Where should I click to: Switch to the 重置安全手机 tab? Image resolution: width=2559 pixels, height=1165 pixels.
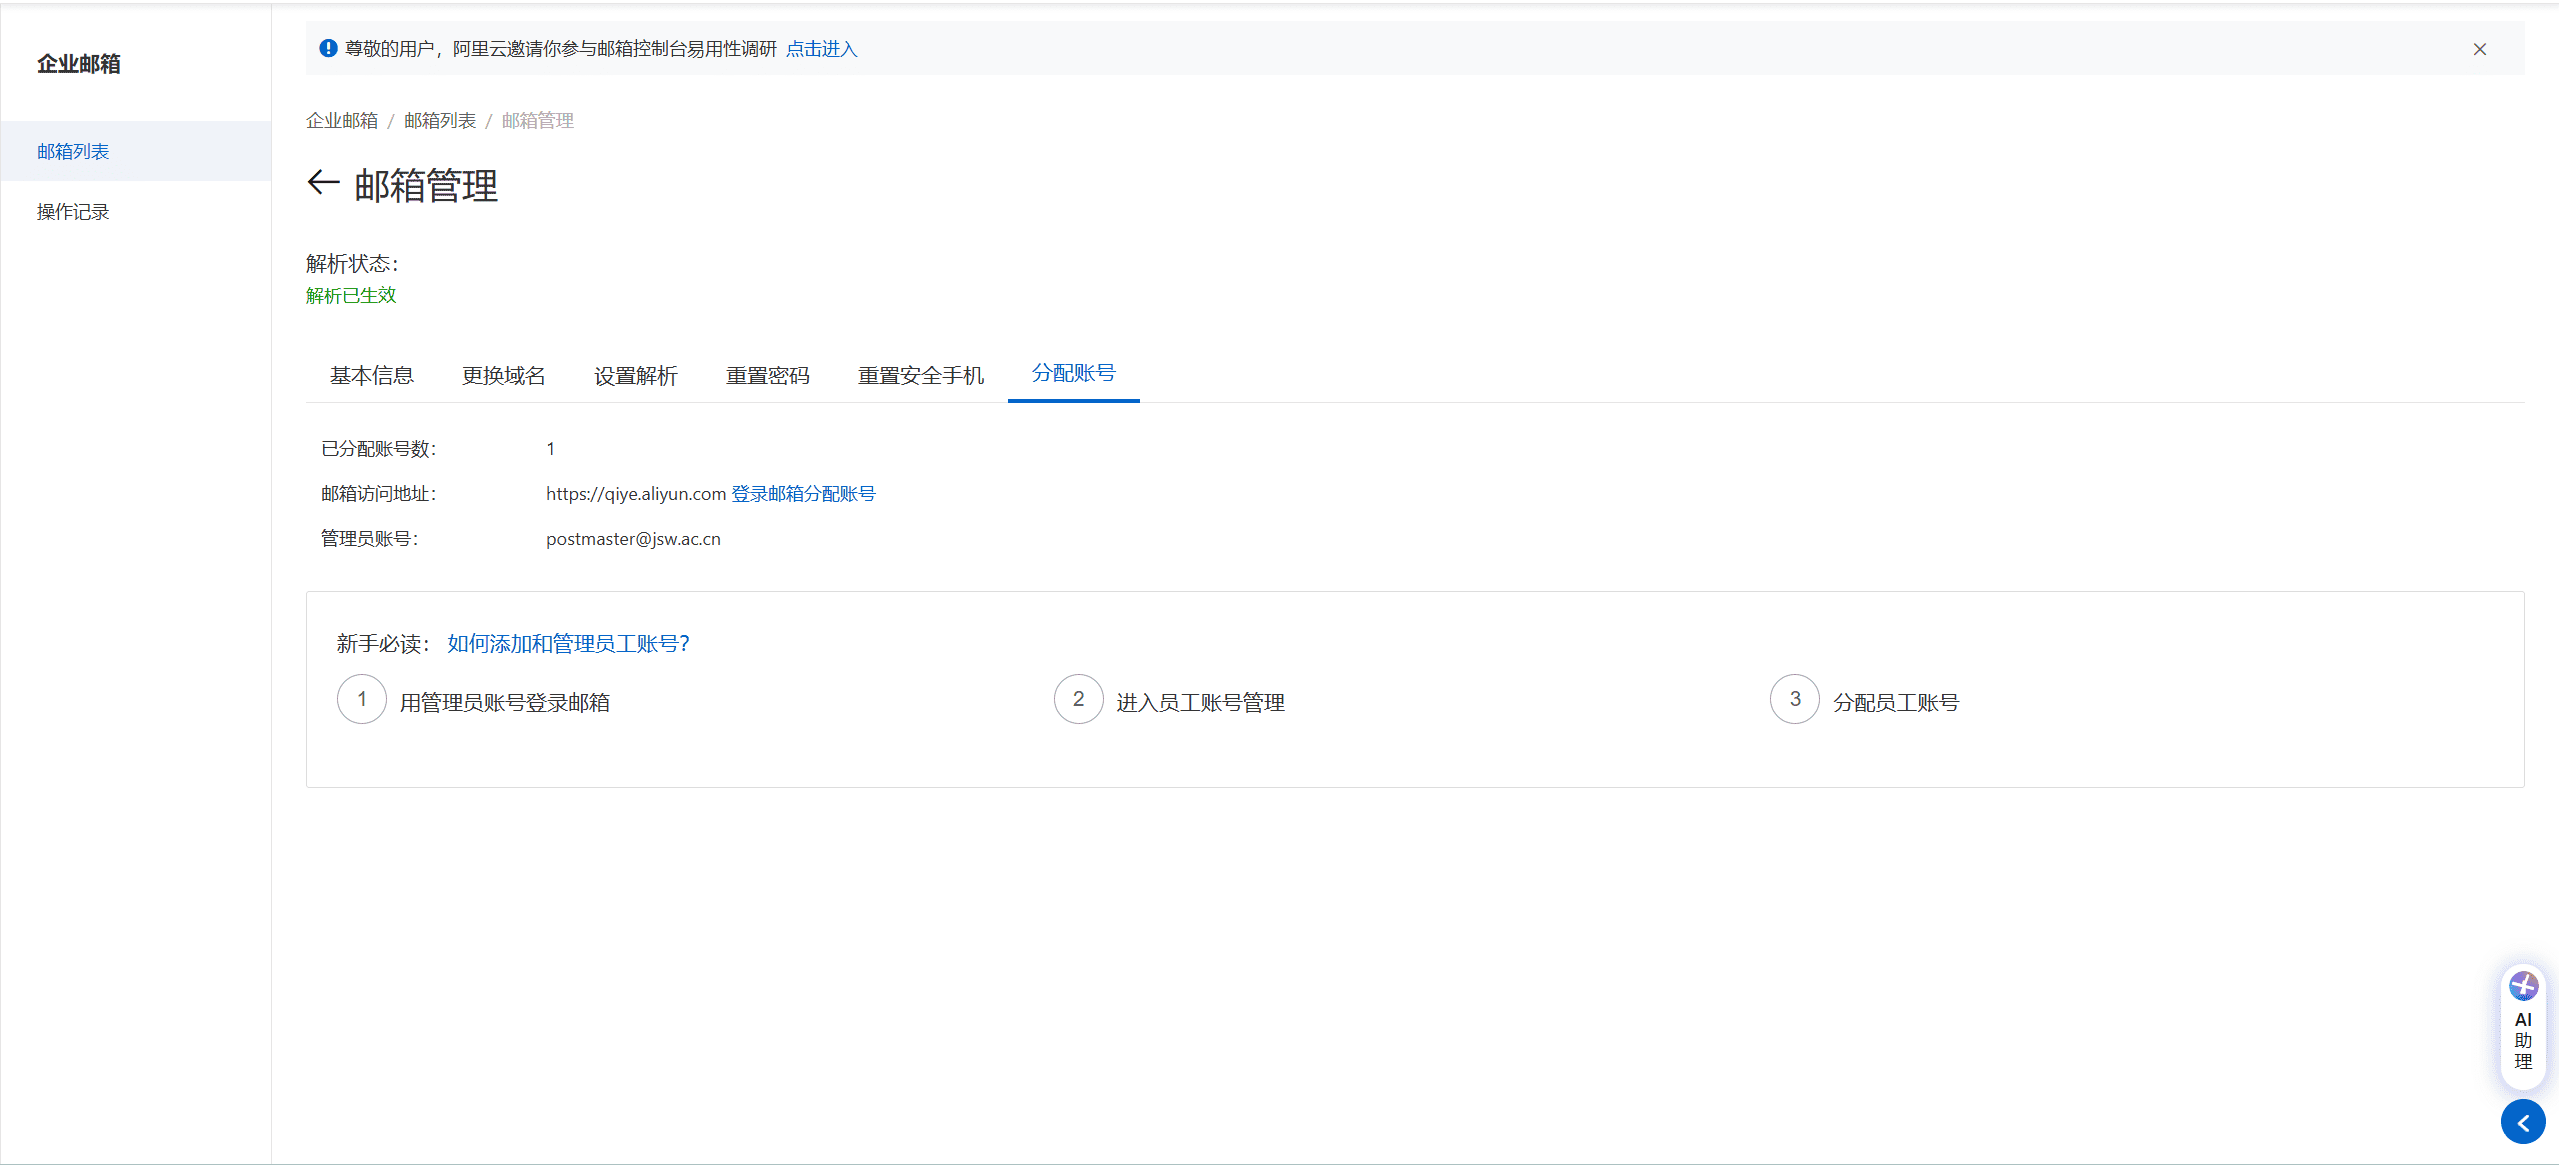pos(919,375)
